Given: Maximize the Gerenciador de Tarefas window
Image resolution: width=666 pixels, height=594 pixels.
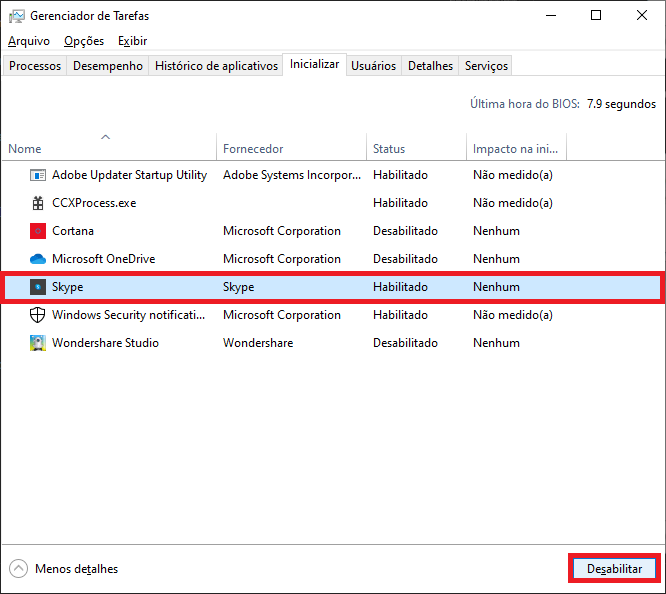Looking at the screenshot, I should point(596,16).
